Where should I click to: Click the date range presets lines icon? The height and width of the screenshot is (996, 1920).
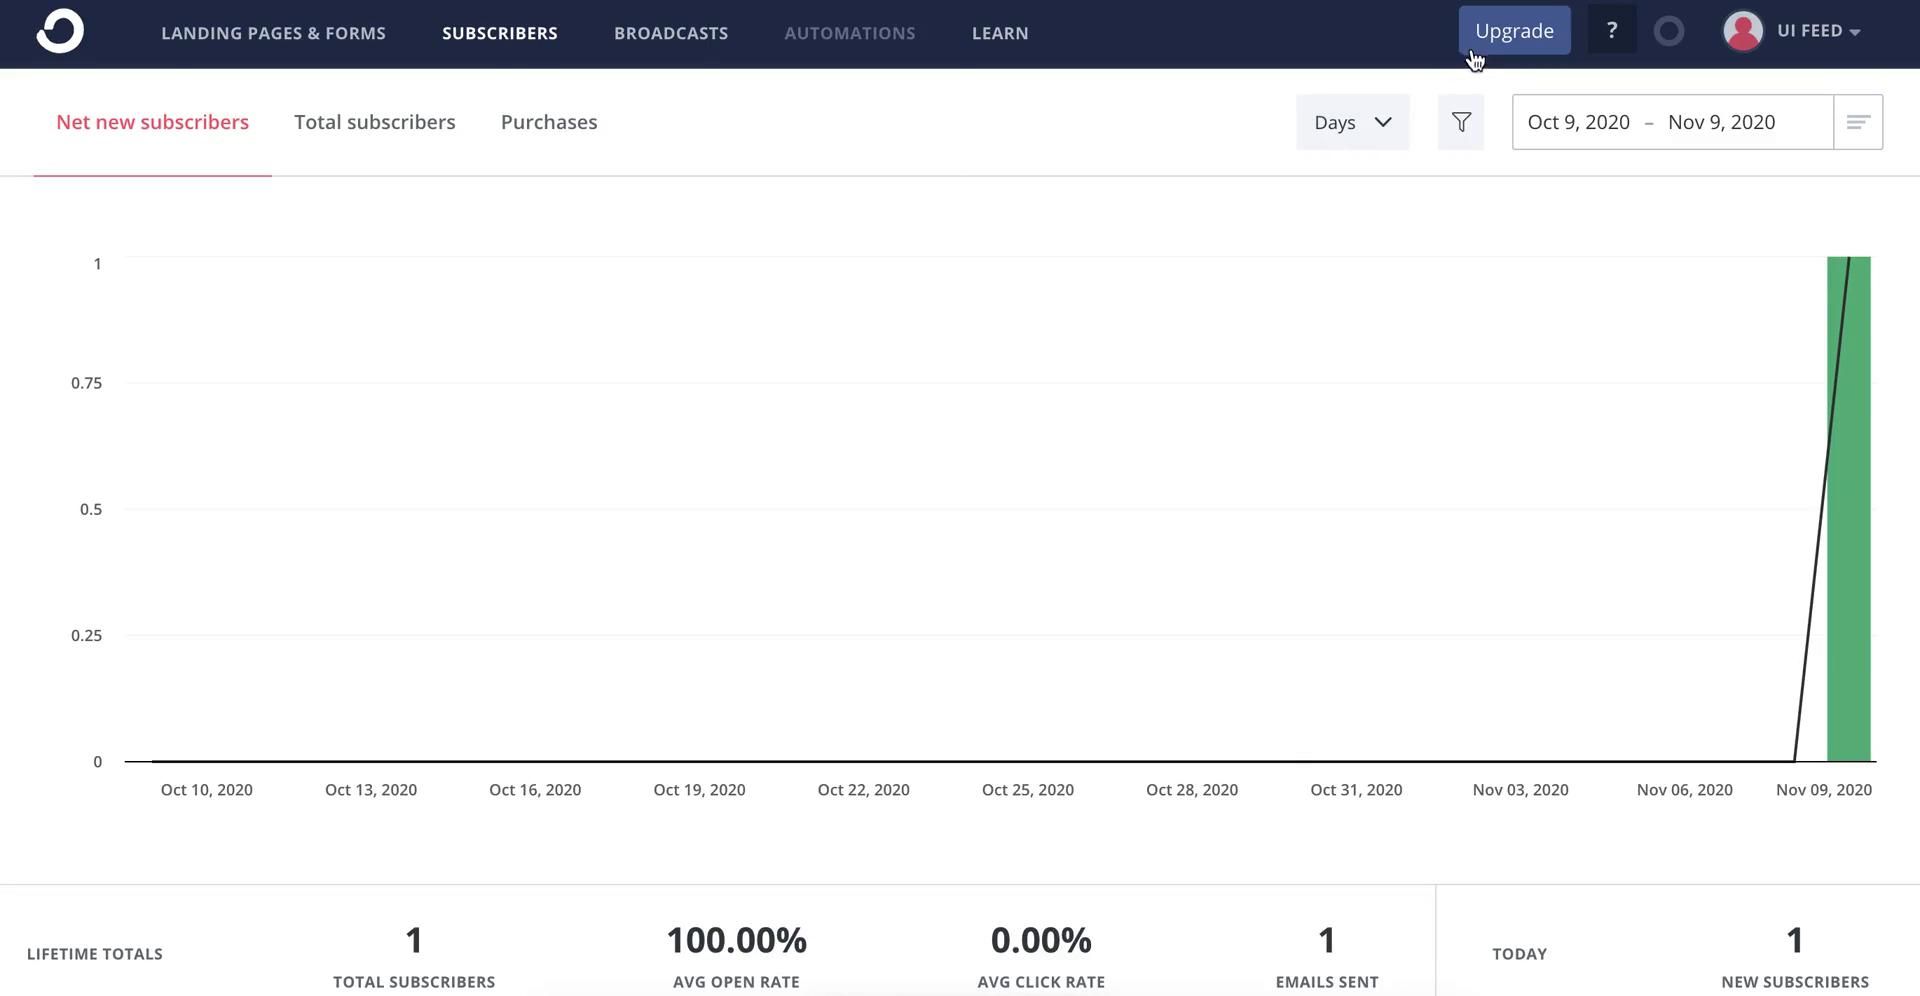pyautogui.click(x=1858, y=122)
